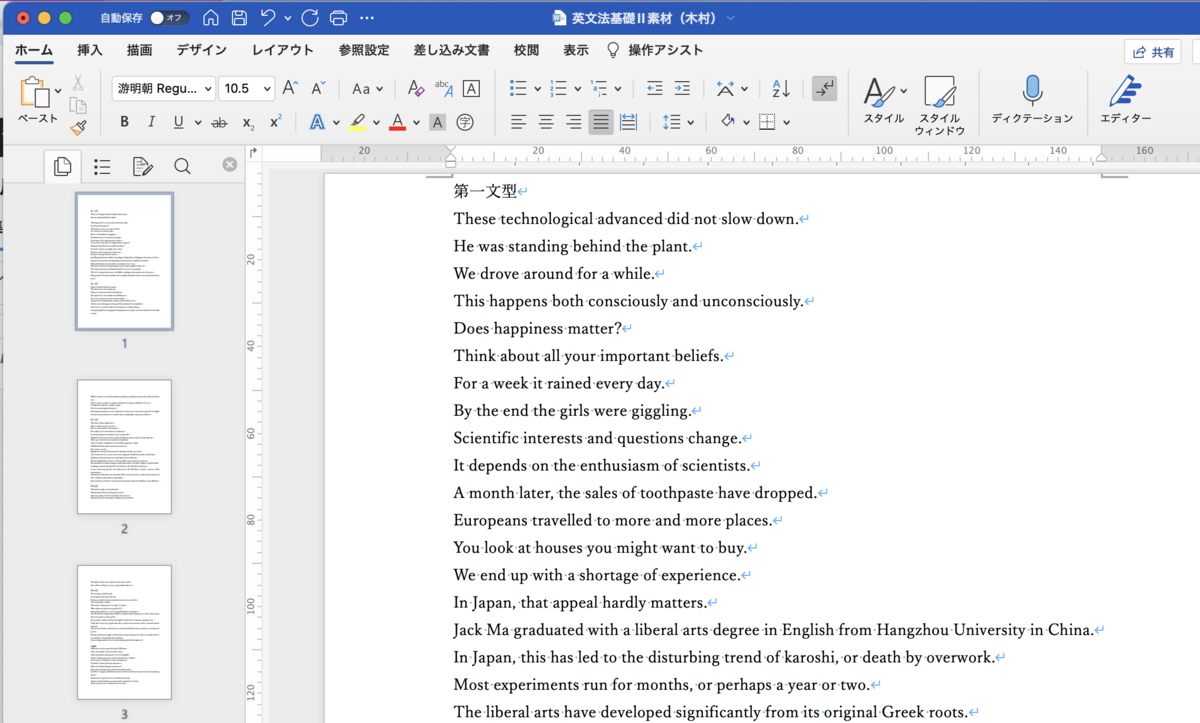
Task: Open the font color dropdown arrow
Action: pyautogui.click(x=416, y=123)
